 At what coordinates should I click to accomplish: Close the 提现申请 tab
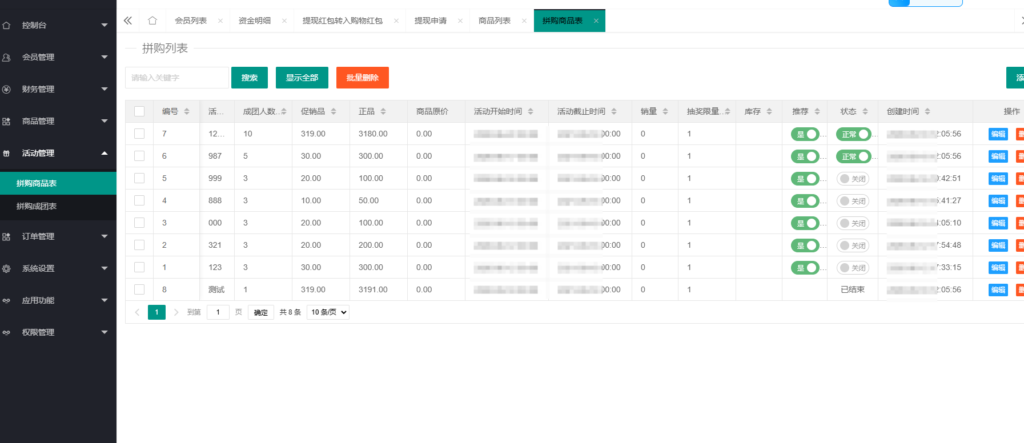pos(460,21)
